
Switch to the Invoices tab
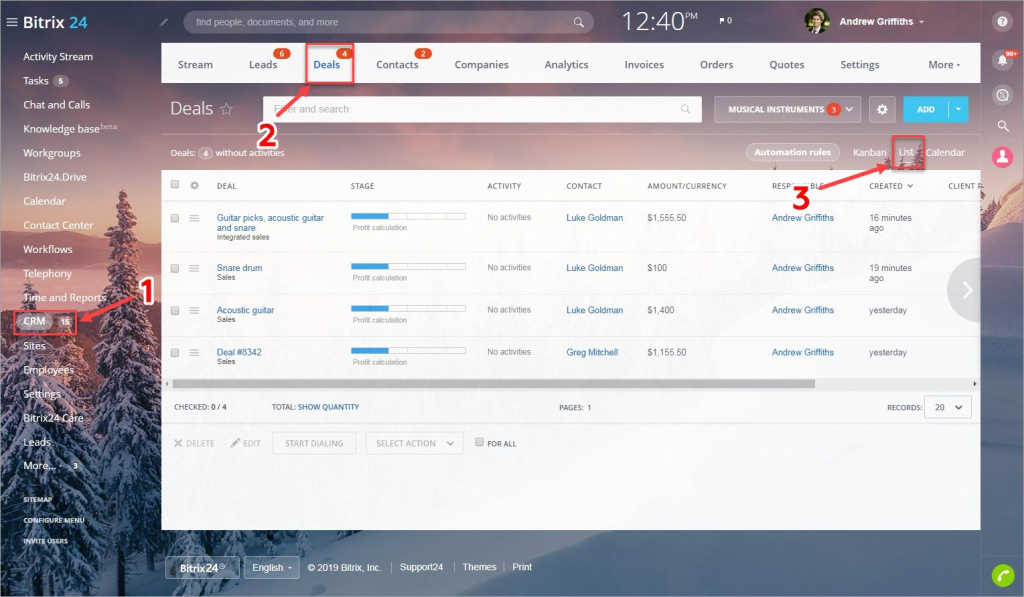644,65
